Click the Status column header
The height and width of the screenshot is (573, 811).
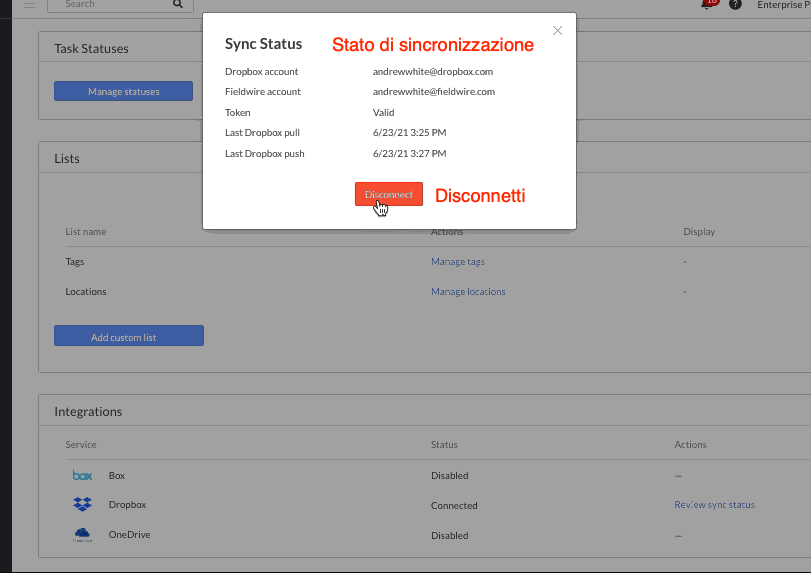pos(444,444)
